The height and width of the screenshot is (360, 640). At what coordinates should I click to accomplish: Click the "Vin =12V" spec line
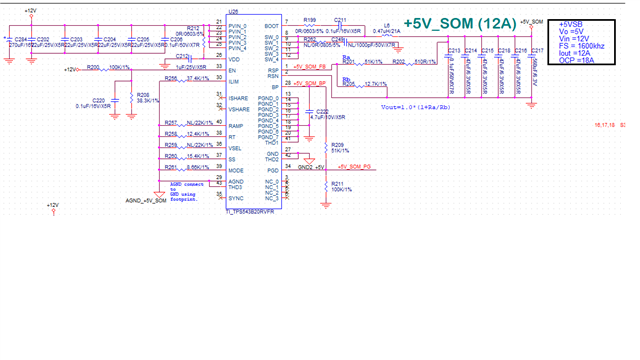(573, 39)
